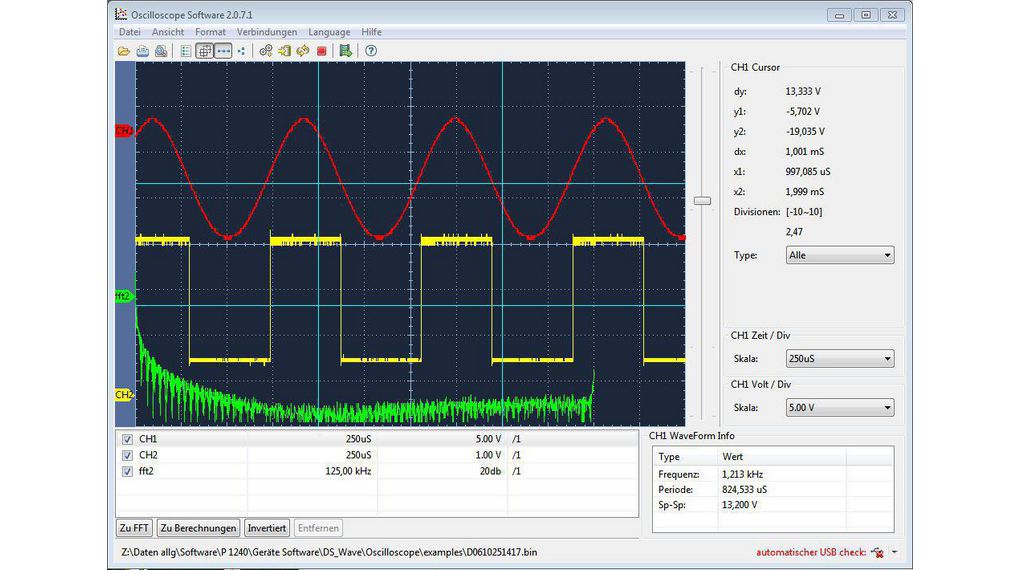Expand the CH1 Volt/Div Skala dropdown
Screen dimensions: 1020x570
tap(840, 408)
